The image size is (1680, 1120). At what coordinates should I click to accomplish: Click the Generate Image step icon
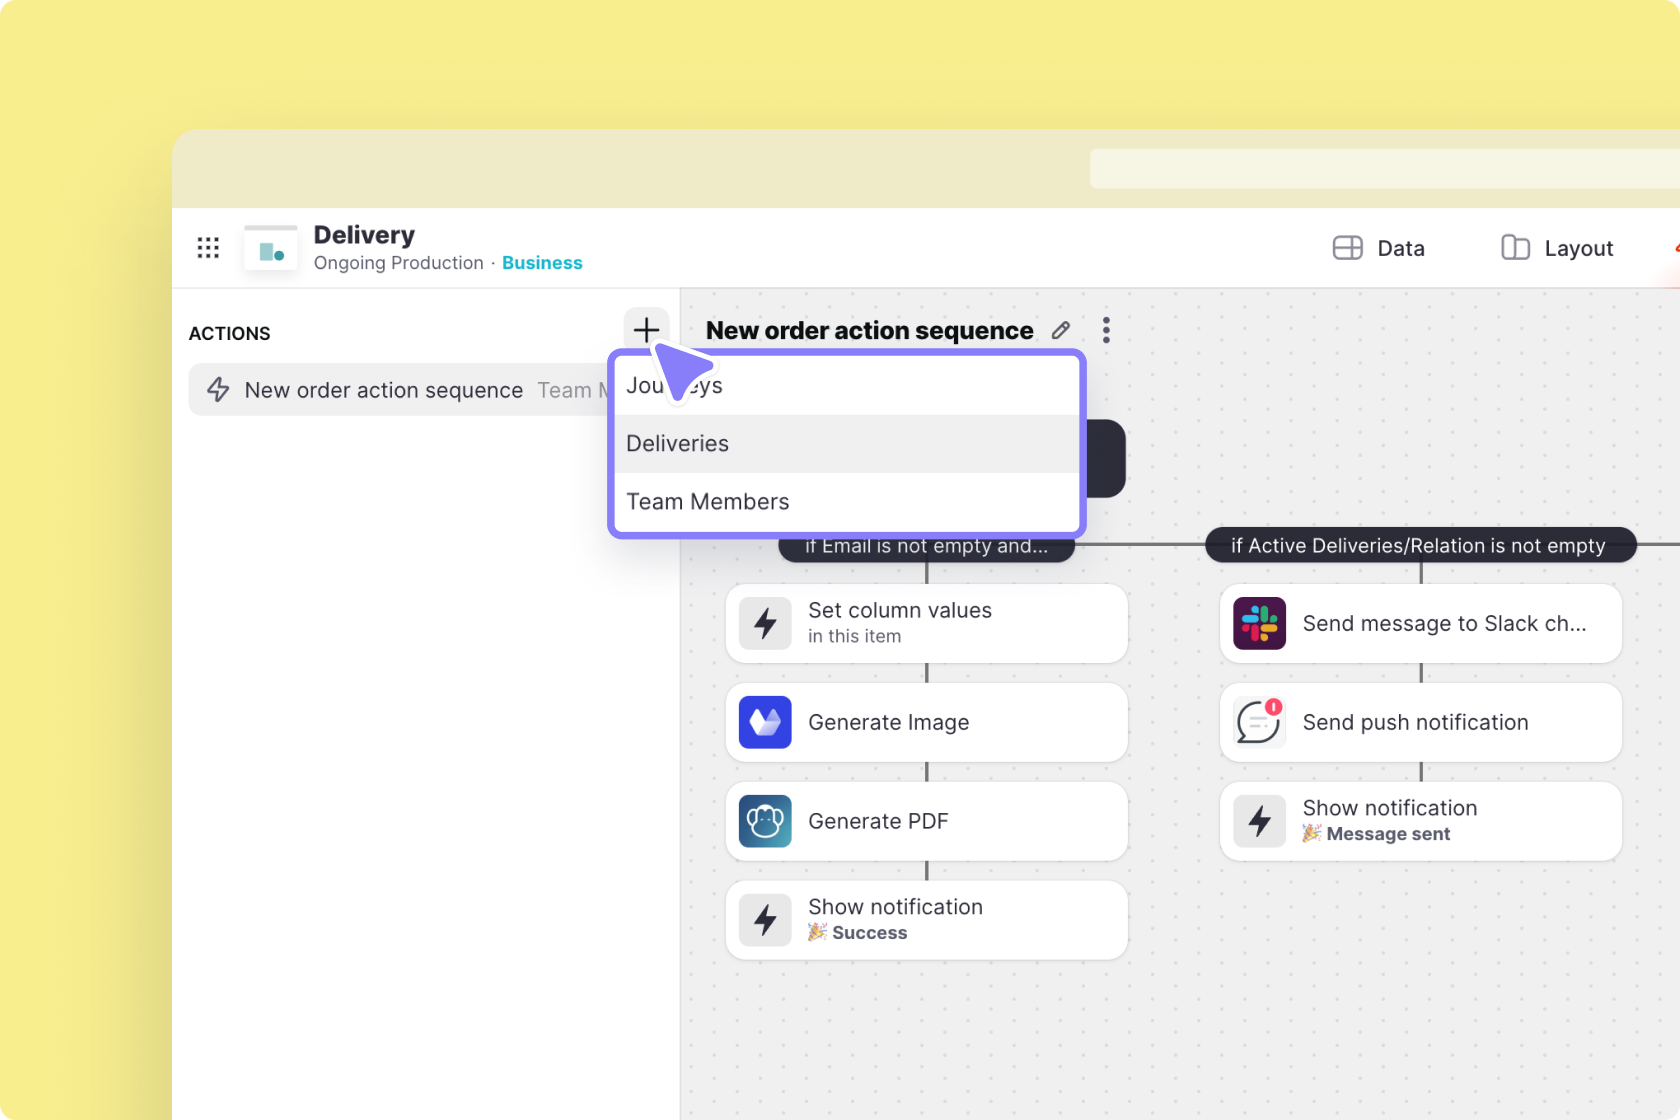pos(765,722)
